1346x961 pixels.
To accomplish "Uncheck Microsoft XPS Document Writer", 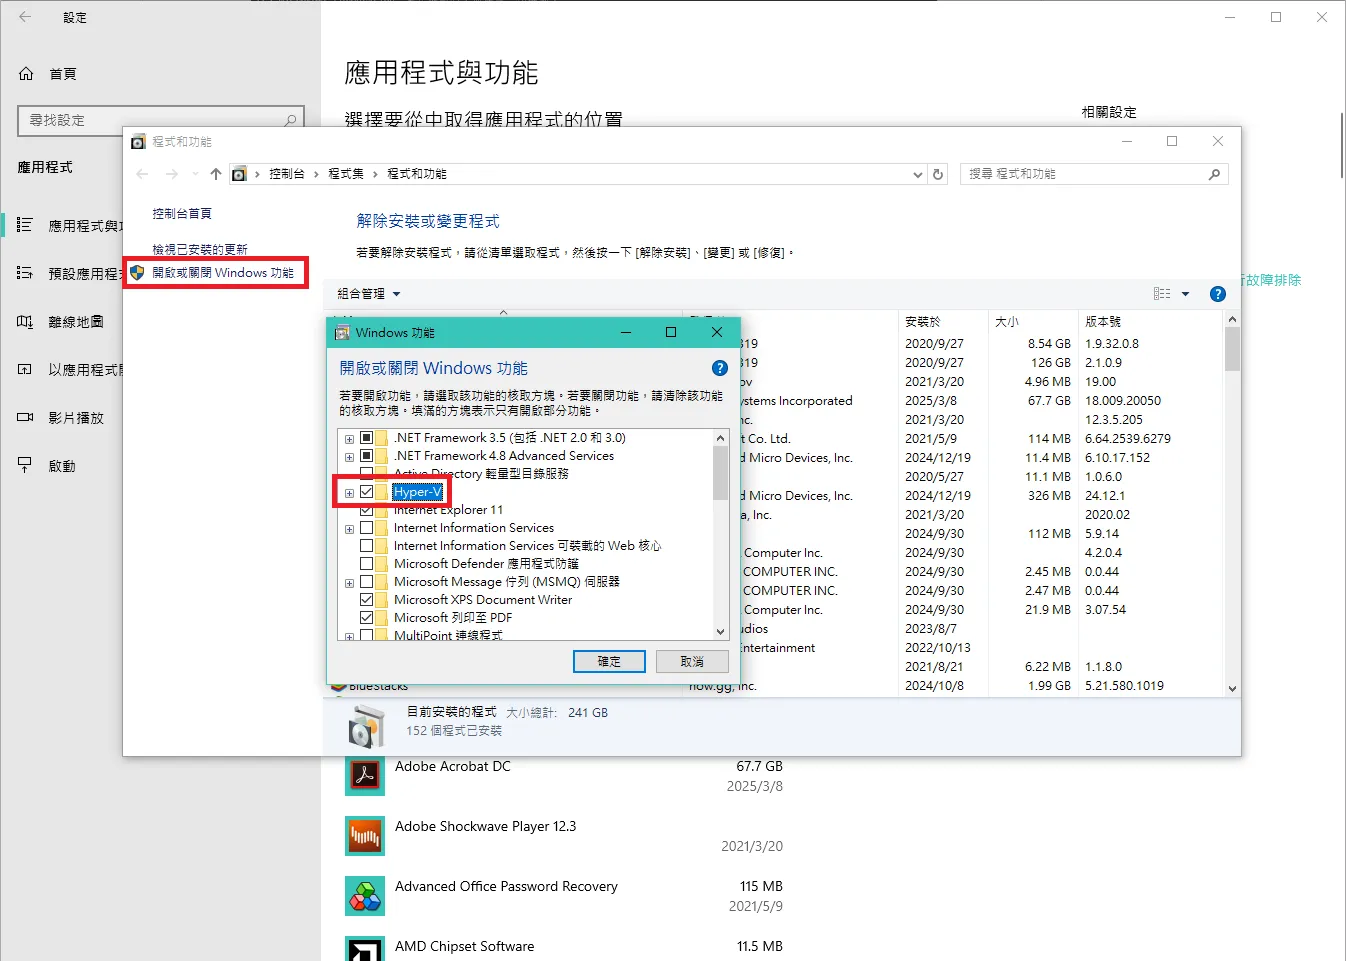I will pyautogui.click(x=367, y=600).
